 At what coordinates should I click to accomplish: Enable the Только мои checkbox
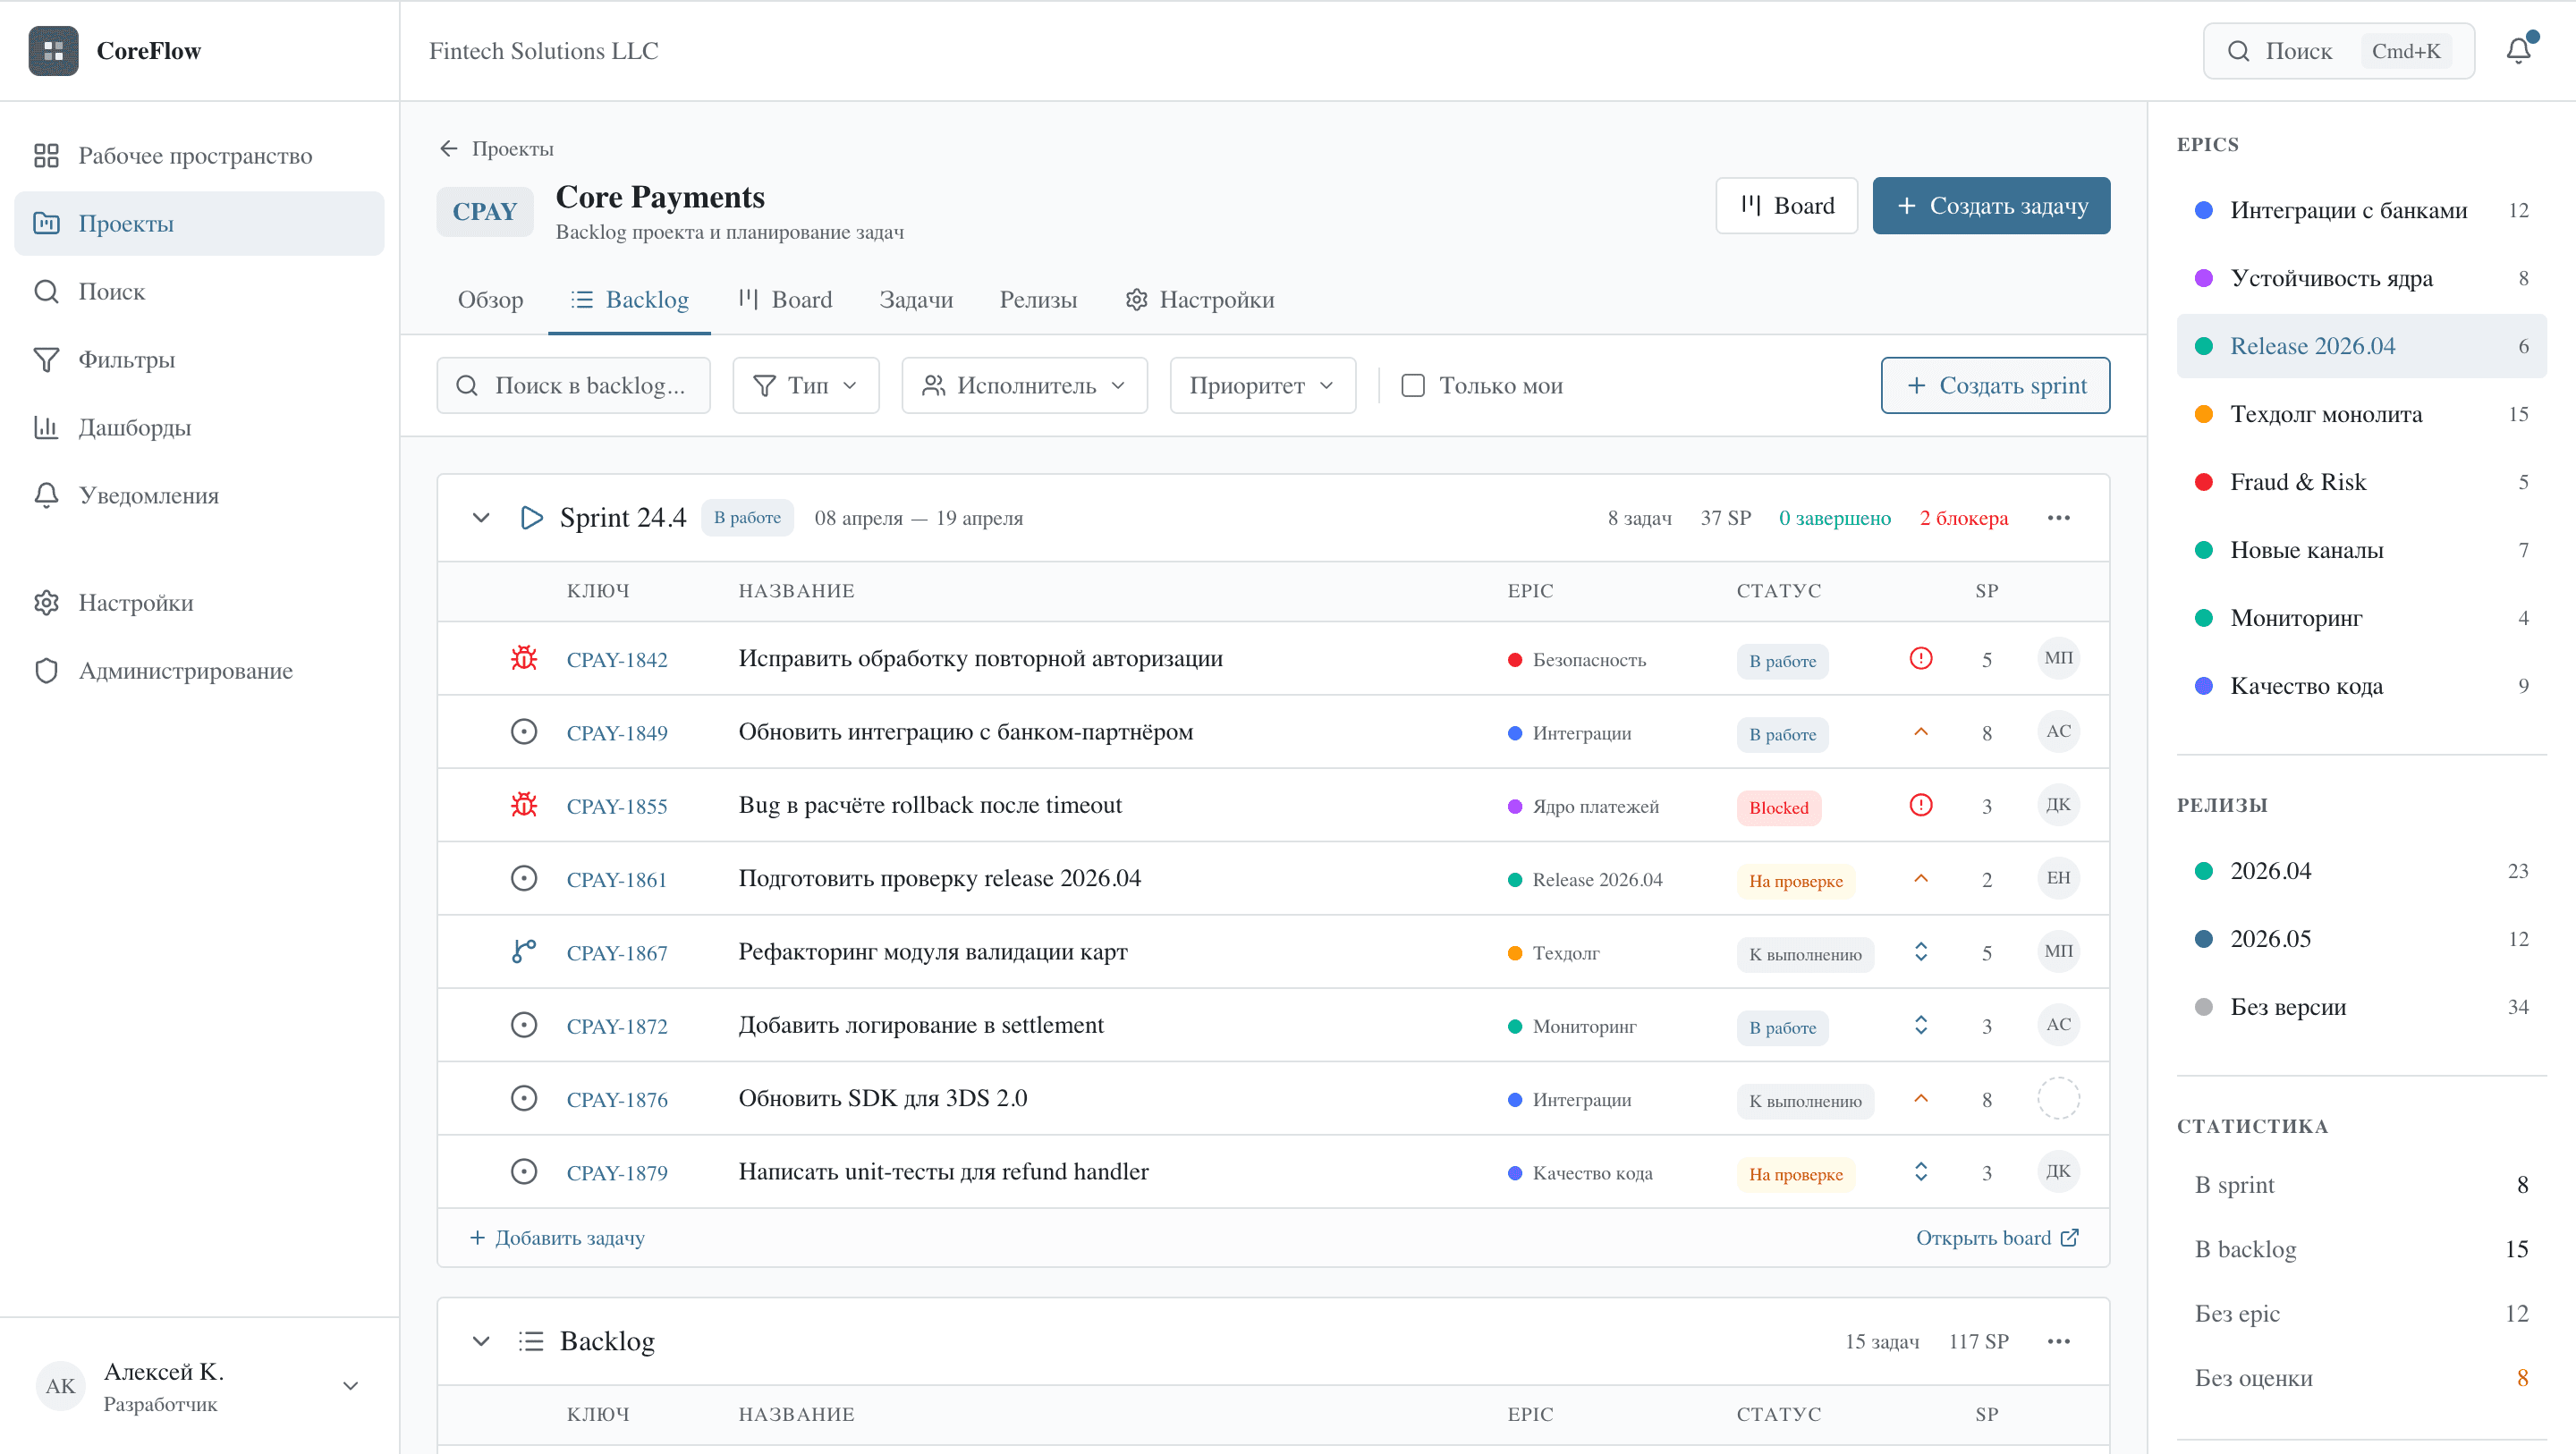[1413, 385]
